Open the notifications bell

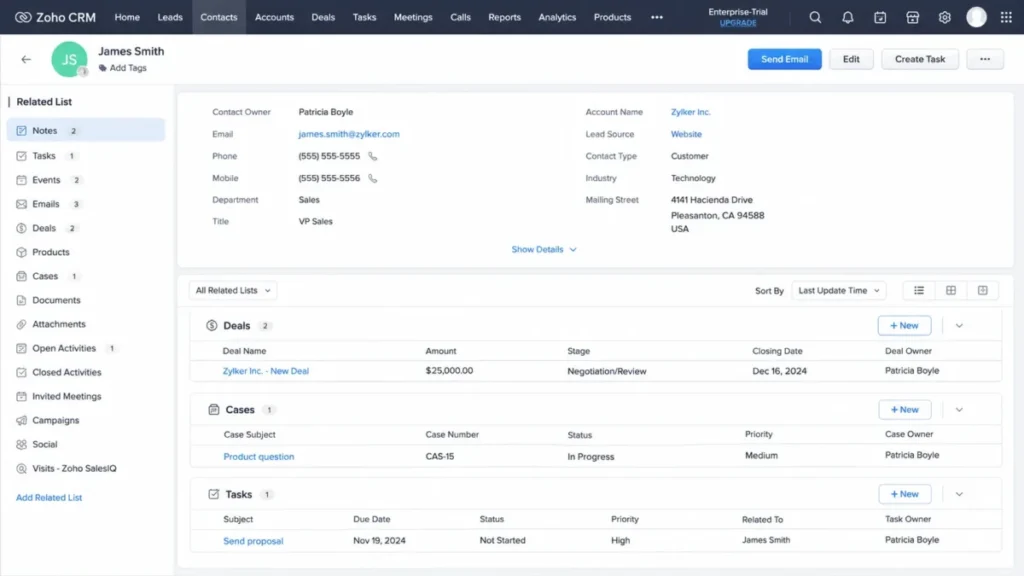click(848, 17)
